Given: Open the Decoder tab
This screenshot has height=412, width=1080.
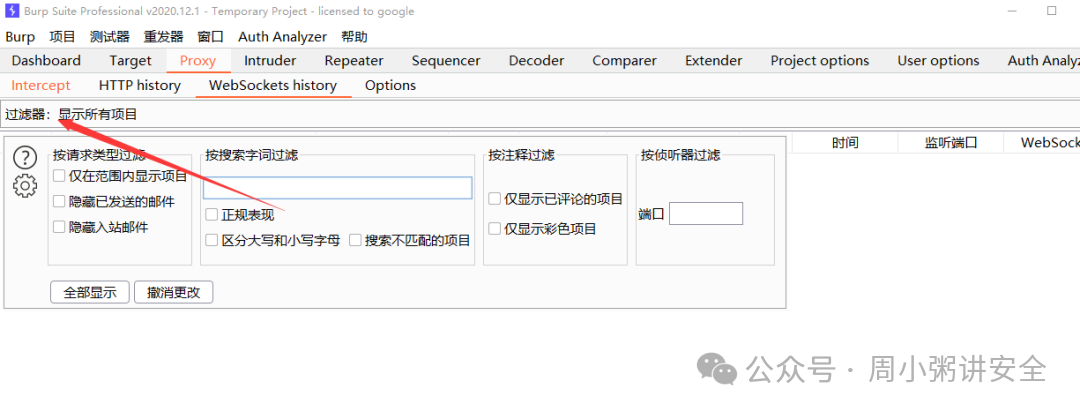Looking at the screenshot, I should (537, 61).
